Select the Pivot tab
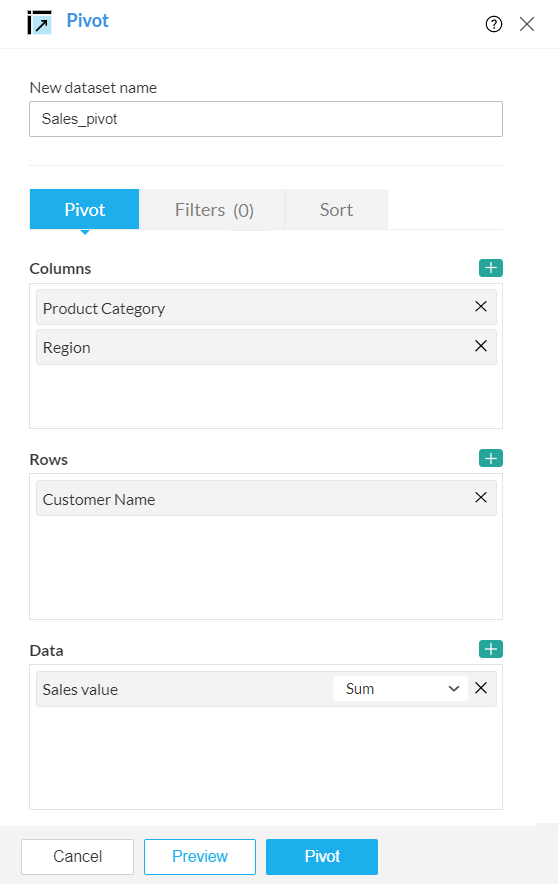The height and width of the screenshot is (884, 558). click(x=85, y=209)
